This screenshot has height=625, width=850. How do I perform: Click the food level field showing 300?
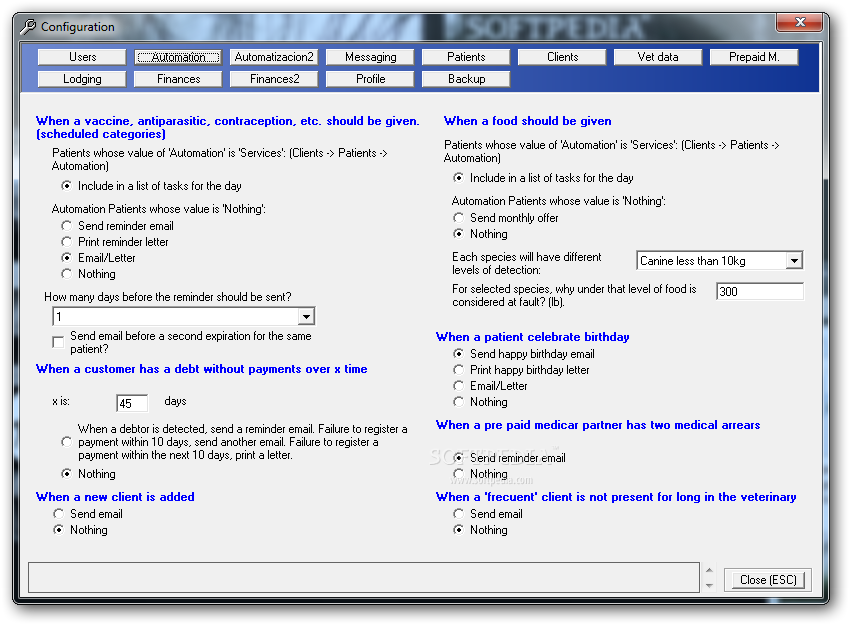[x=759, y=292]
